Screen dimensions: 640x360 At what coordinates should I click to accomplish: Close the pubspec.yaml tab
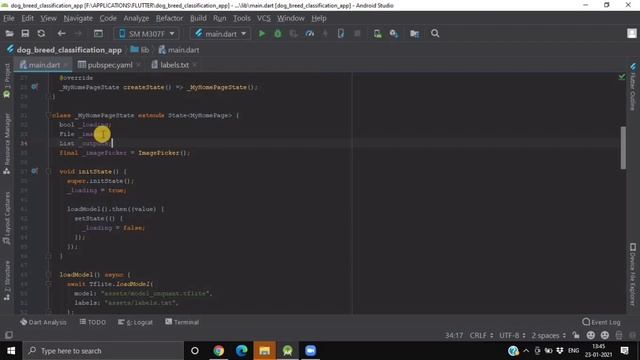point(139,65)
